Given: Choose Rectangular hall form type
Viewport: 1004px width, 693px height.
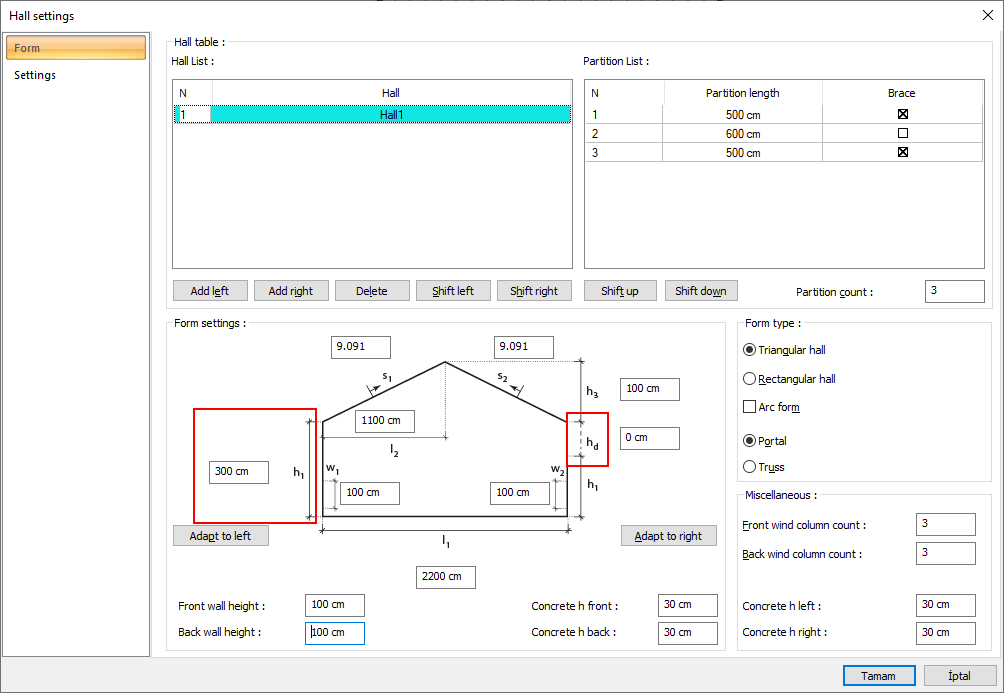Looking at the screenshot, I should click(x=750, y=379).
